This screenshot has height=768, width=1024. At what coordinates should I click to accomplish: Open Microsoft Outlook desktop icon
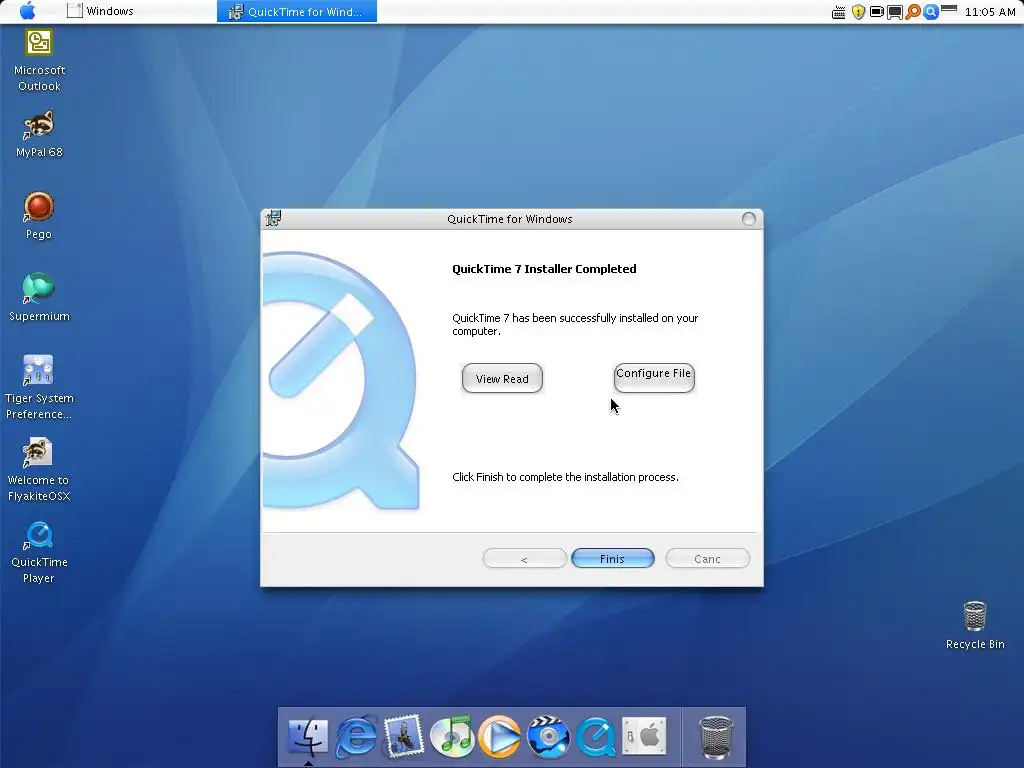pos(39,61)
